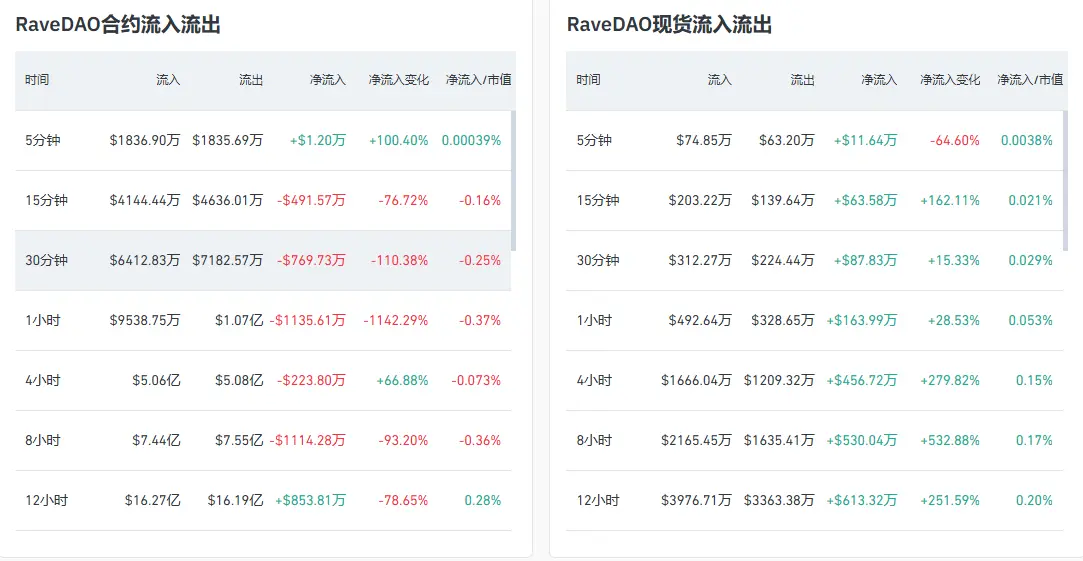Click the RaveDAO合约流入流出 heading
The image size is (1083, 561).
click(118, 25)
